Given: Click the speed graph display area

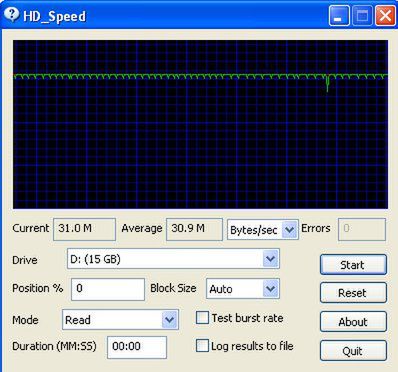Looking at the screenshot, I should [x=200, y=124].
